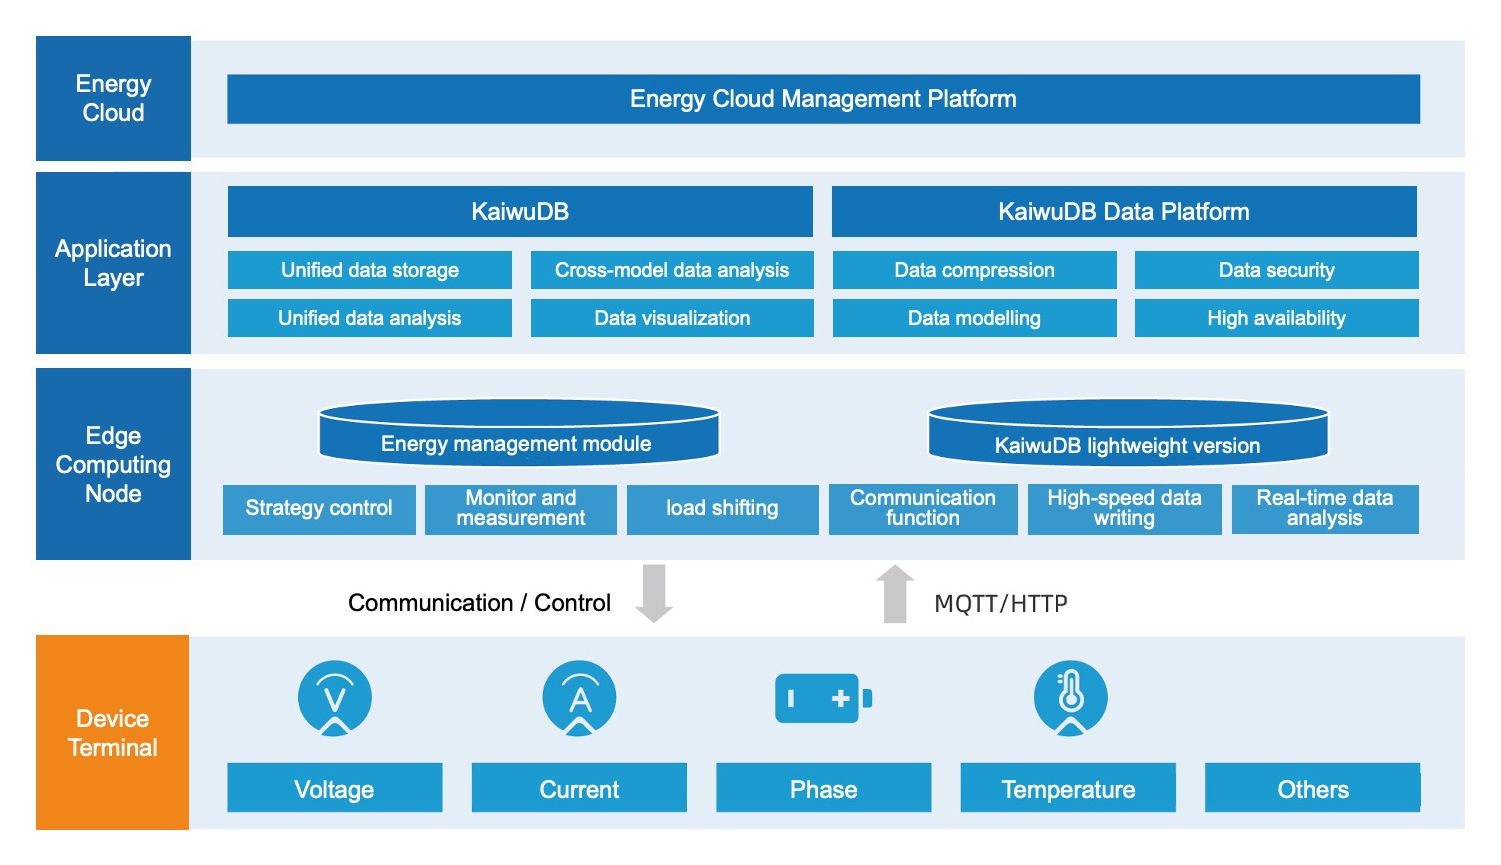Click the Voltage label box
This screenshot has height=865, width=1501.
(335, 788)
